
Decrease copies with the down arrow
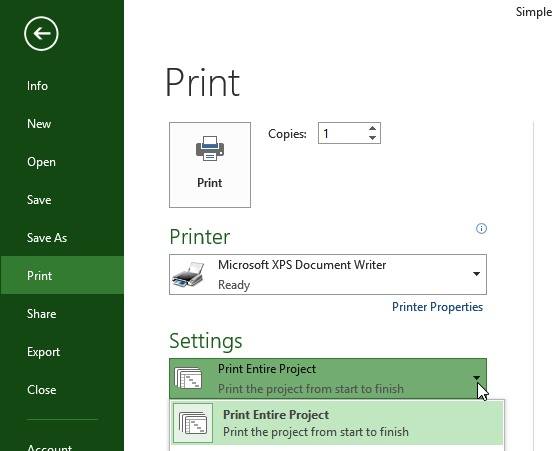pyautogui.click(x=372, y=138)
